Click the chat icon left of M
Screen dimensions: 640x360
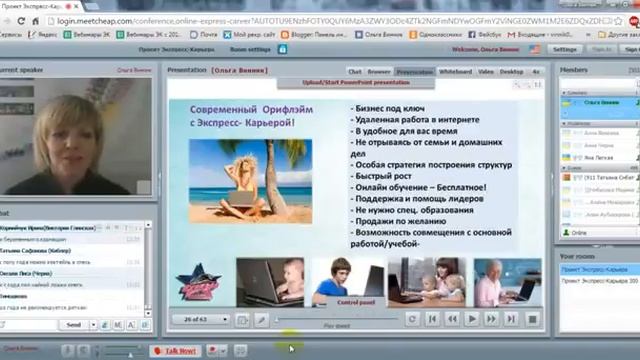click(x=104, y=325)
